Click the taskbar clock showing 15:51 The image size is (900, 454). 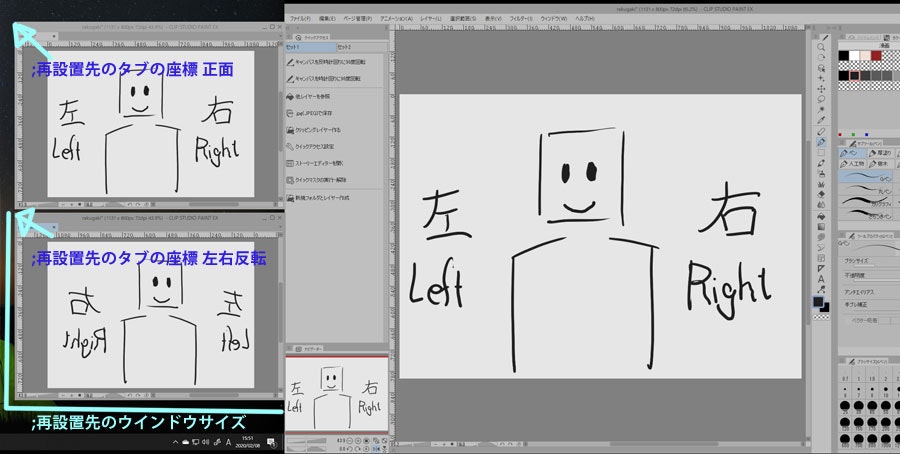248,441
